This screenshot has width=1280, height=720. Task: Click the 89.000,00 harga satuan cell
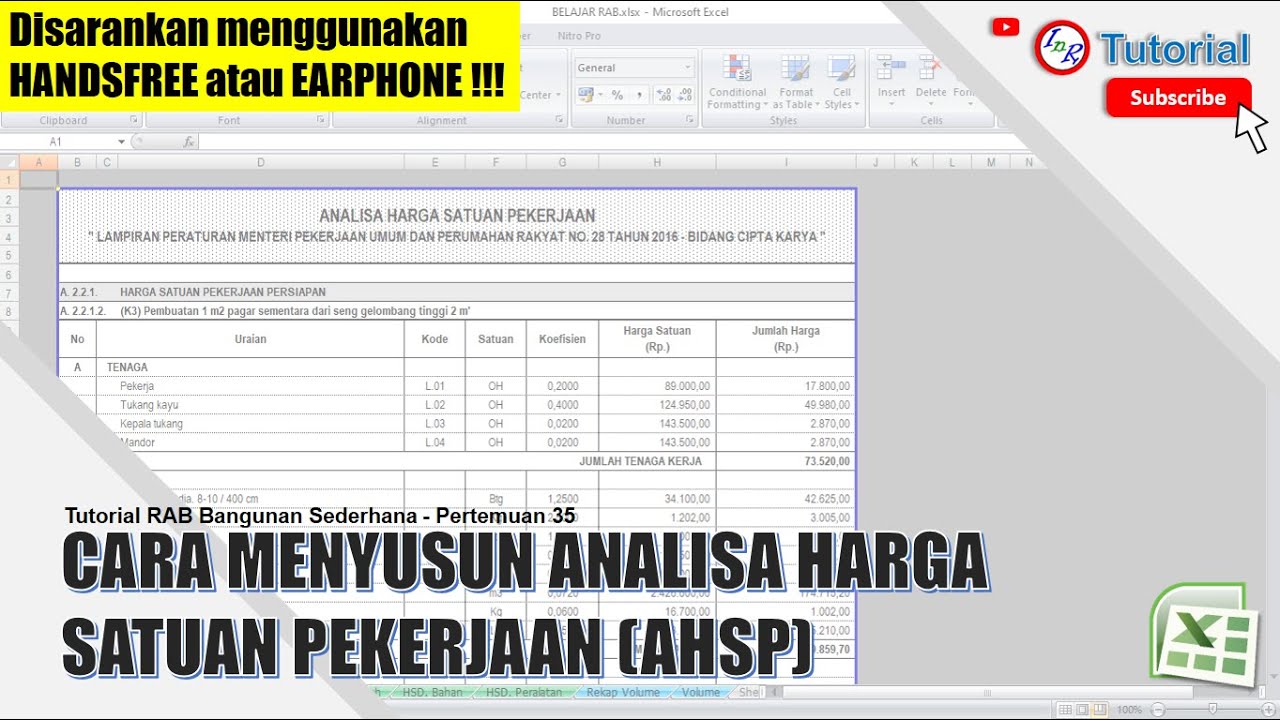point(657,386)
